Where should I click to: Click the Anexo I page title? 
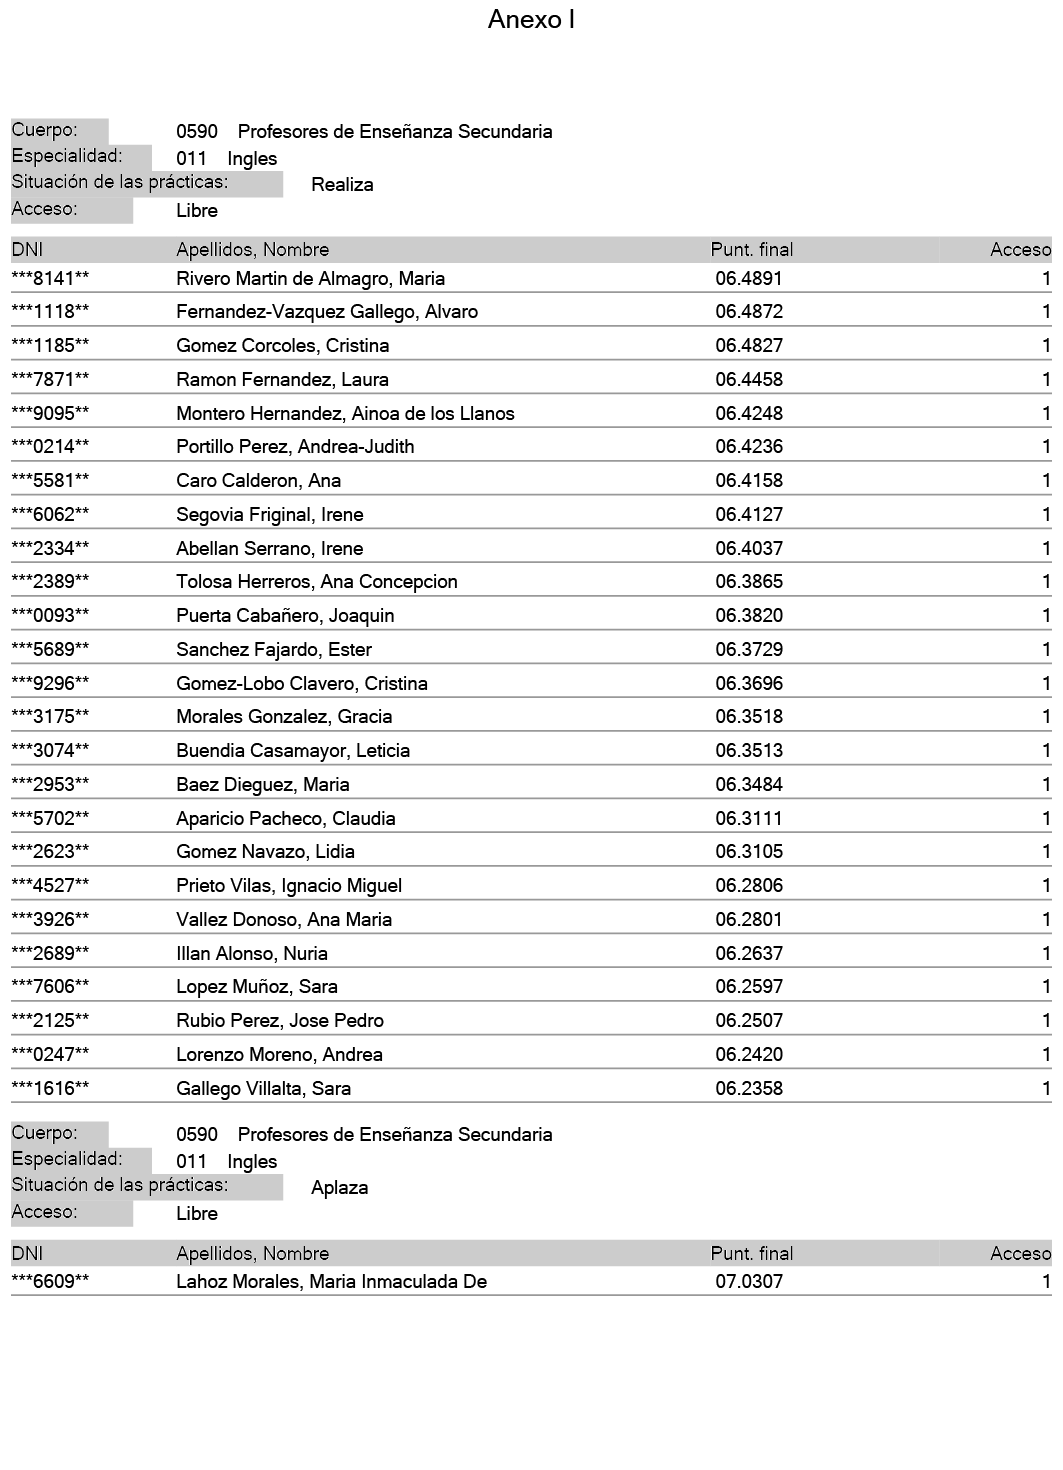click(x=531, y=20)
